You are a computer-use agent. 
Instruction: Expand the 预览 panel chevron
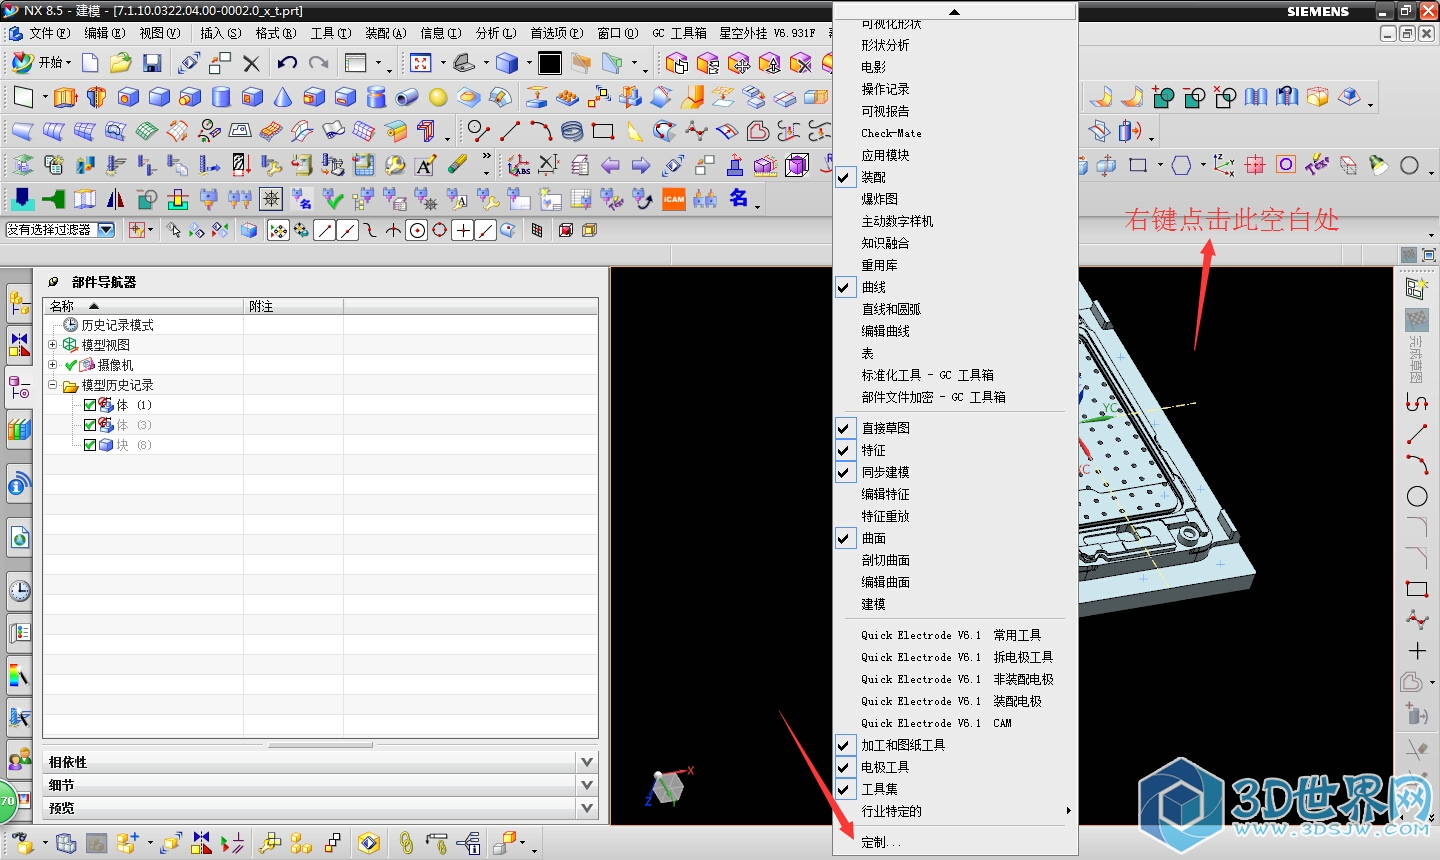click(x=587, y=808)
